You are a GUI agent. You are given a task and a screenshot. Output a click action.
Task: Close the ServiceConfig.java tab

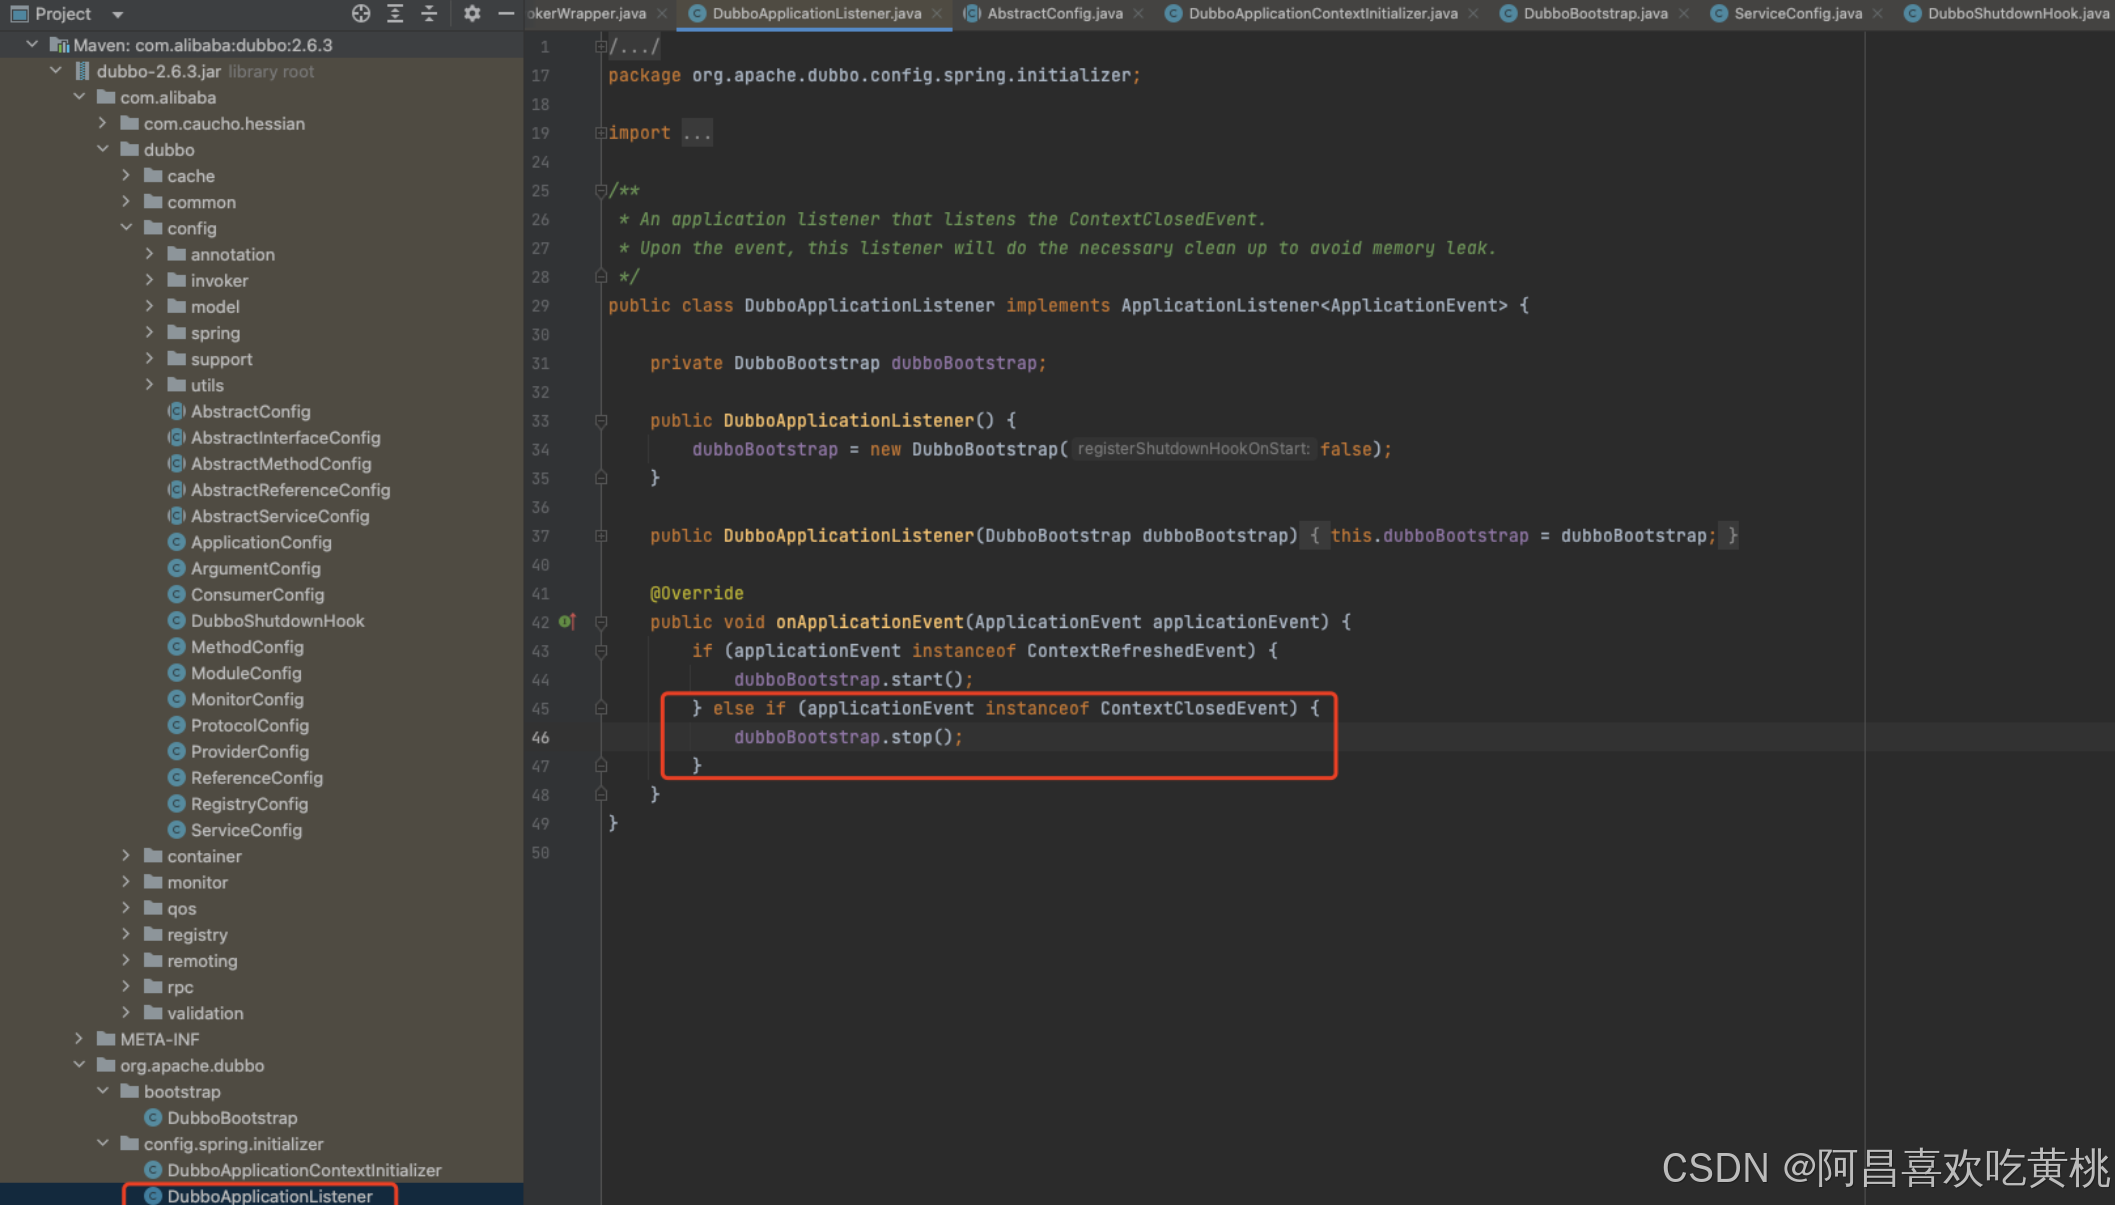(x=1878, y=14)
